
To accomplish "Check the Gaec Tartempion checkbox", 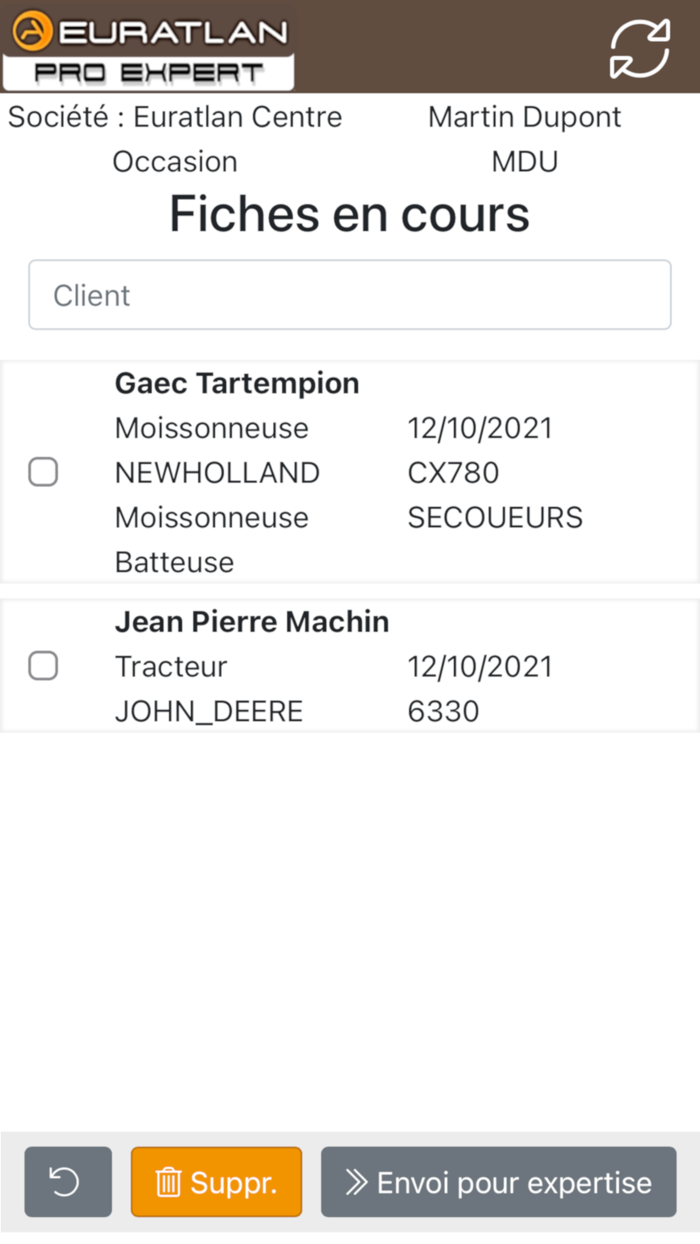I will pos(43,472).
